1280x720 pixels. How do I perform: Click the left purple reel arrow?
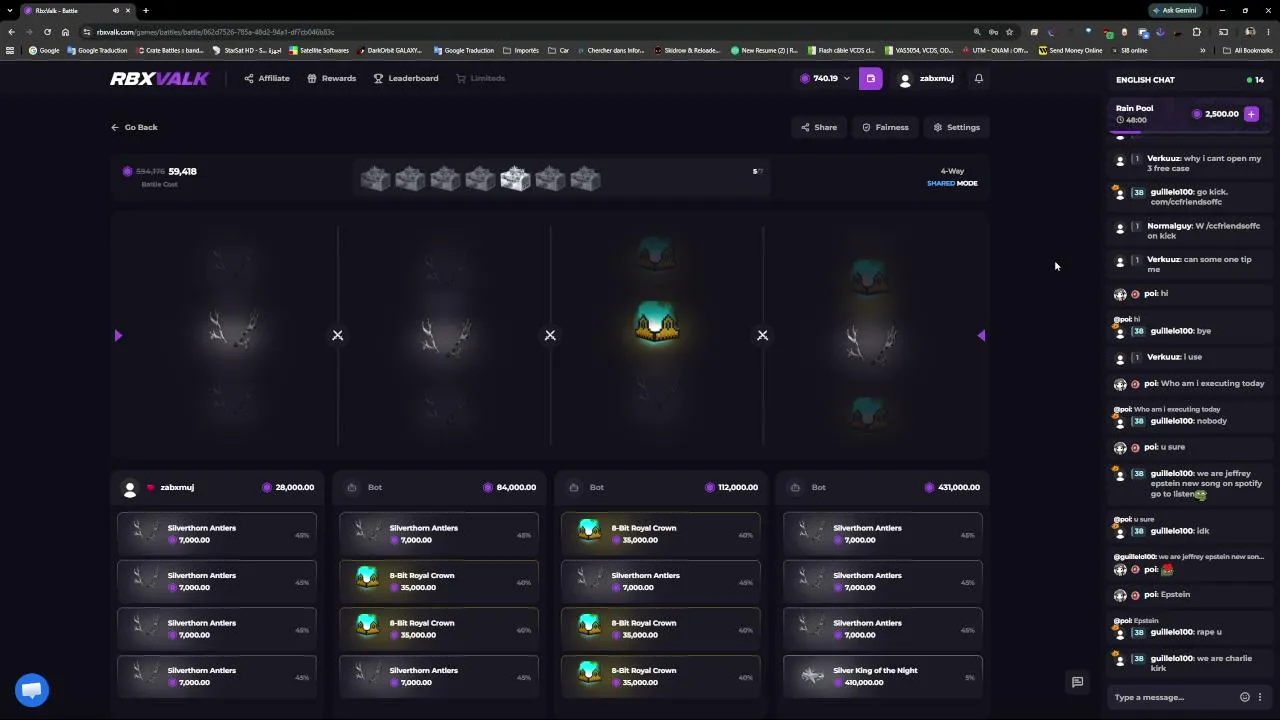click(x=118, y=335)
